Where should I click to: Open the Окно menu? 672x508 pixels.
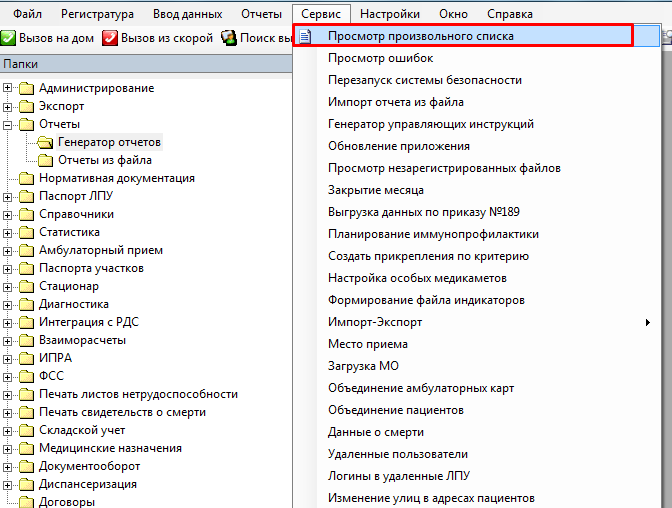[453, 14]
